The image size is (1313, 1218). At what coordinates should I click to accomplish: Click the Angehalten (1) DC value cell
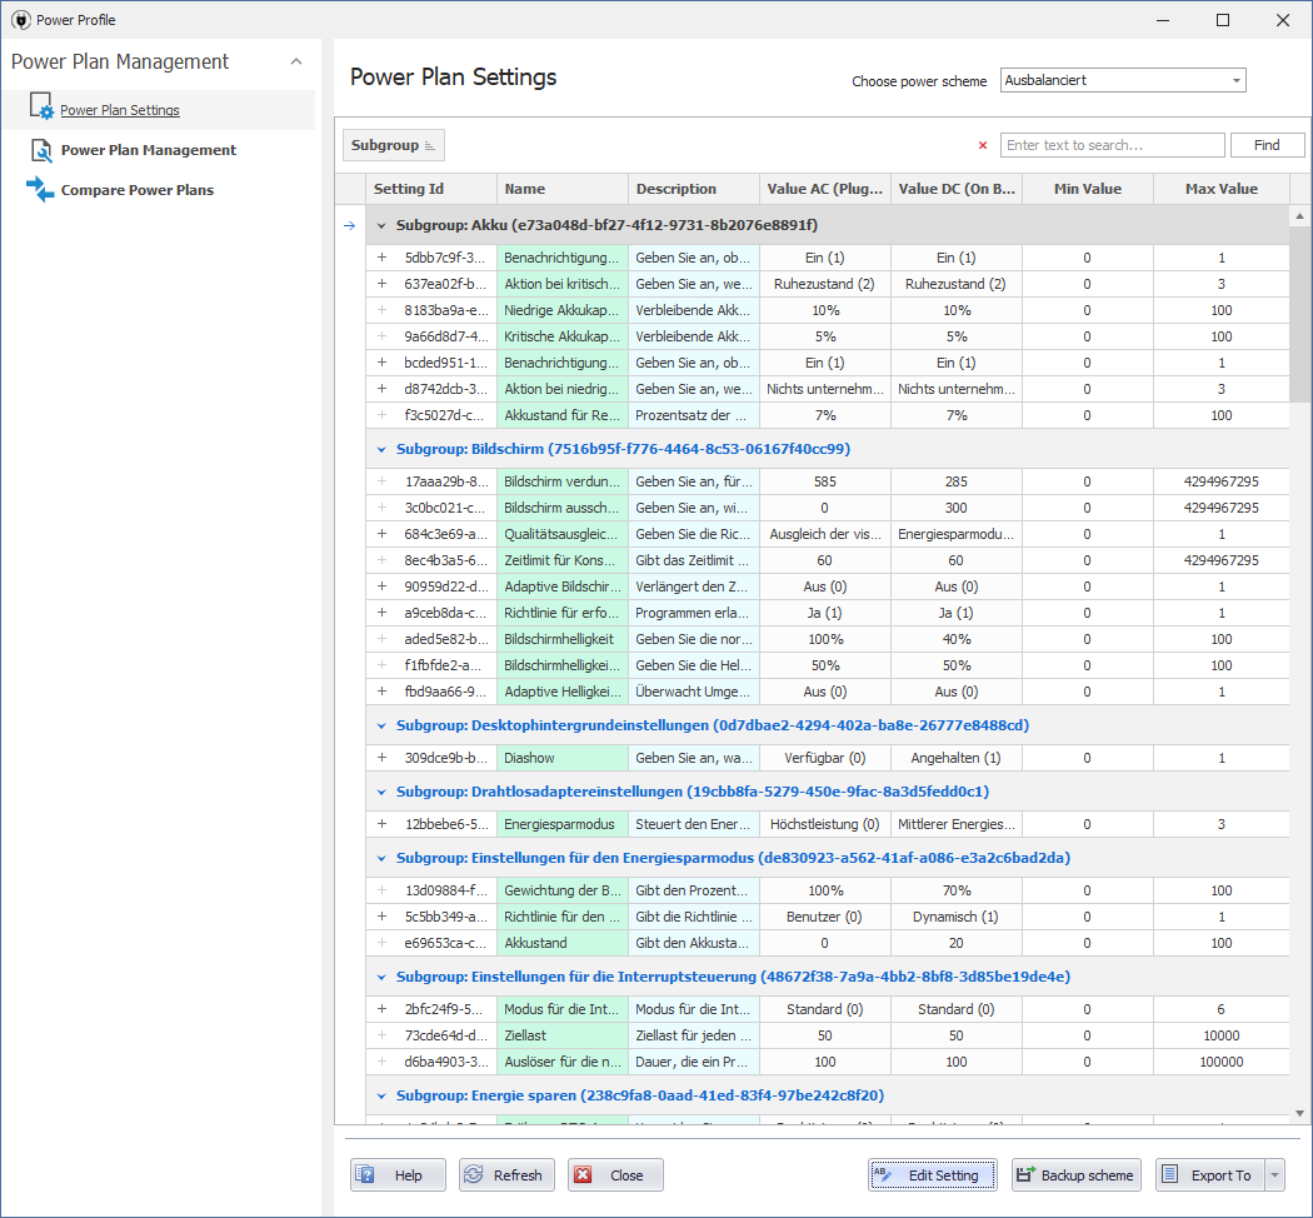pyautogui.click(x=956, y=758)
